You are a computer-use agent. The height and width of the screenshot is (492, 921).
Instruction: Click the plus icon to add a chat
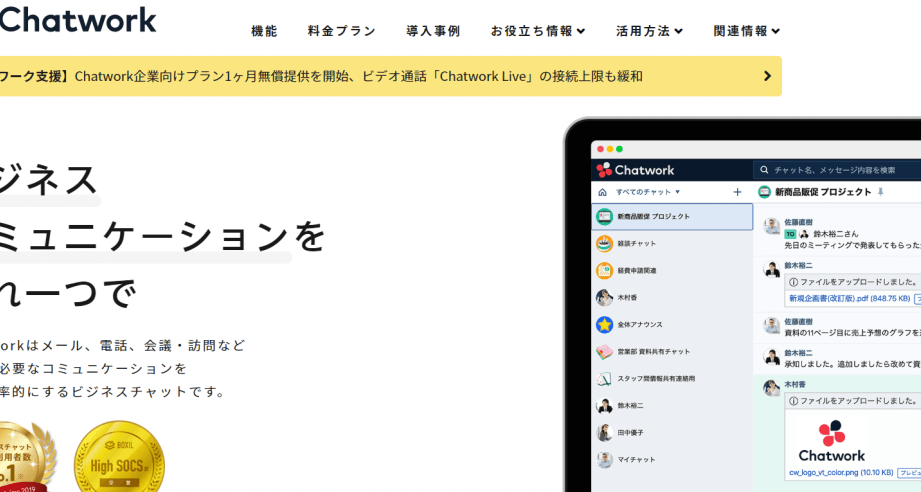pos(738,192)
